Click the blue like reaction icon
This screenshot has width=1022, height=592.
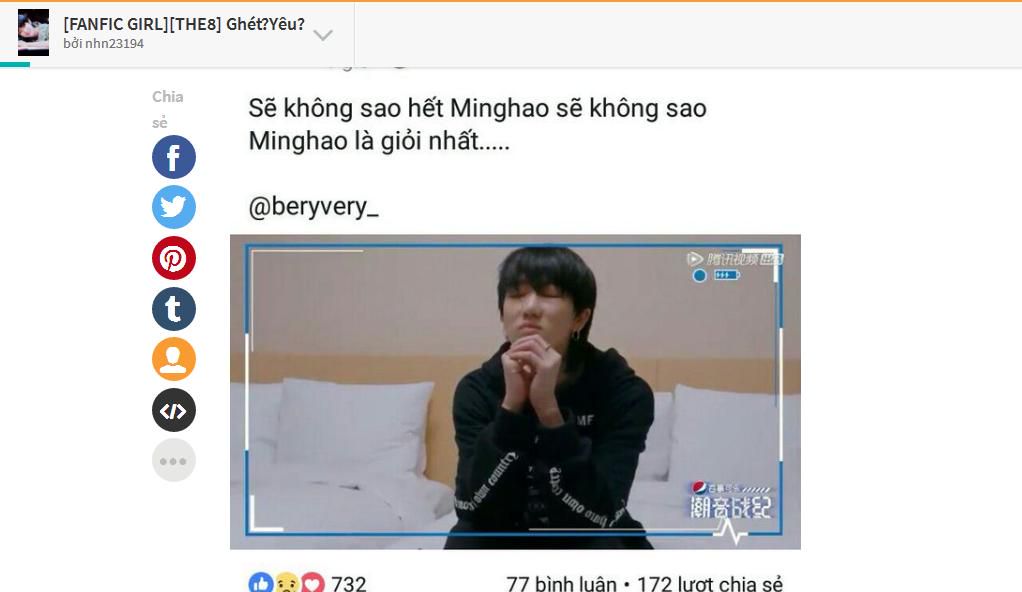(261, 584)
